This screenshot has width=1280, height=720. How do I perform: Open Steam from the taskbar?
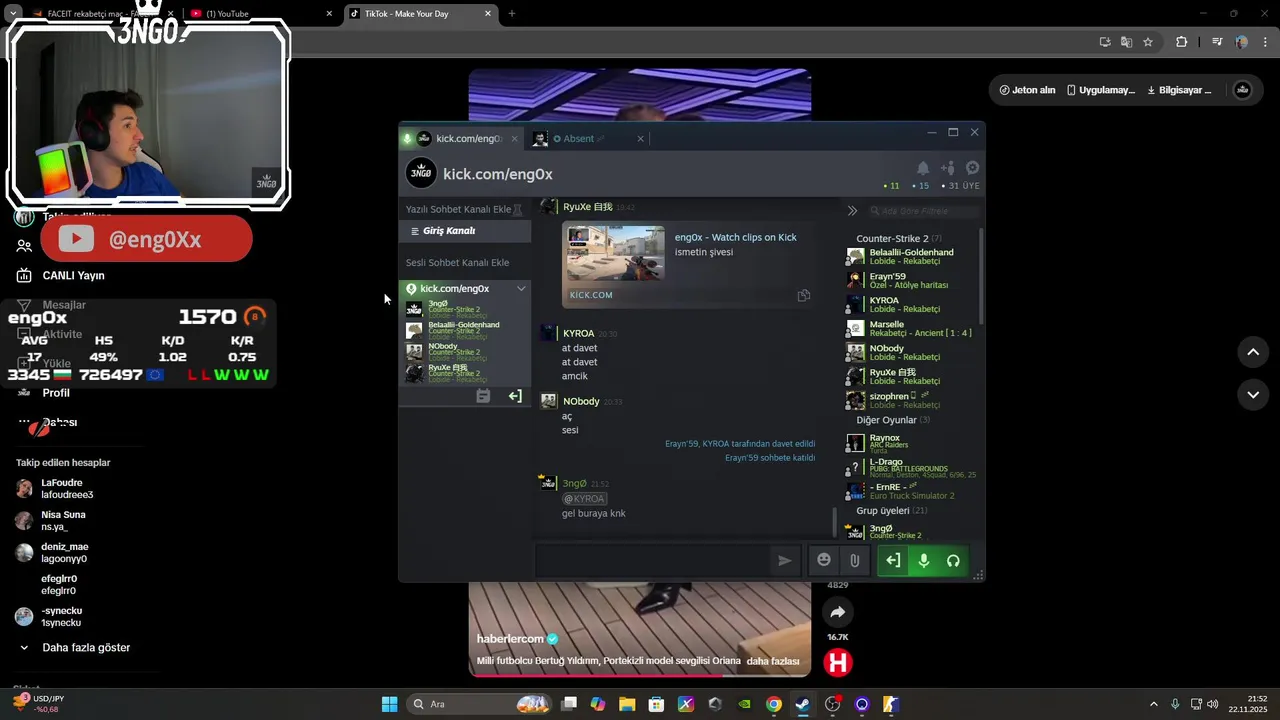(802, 704)
